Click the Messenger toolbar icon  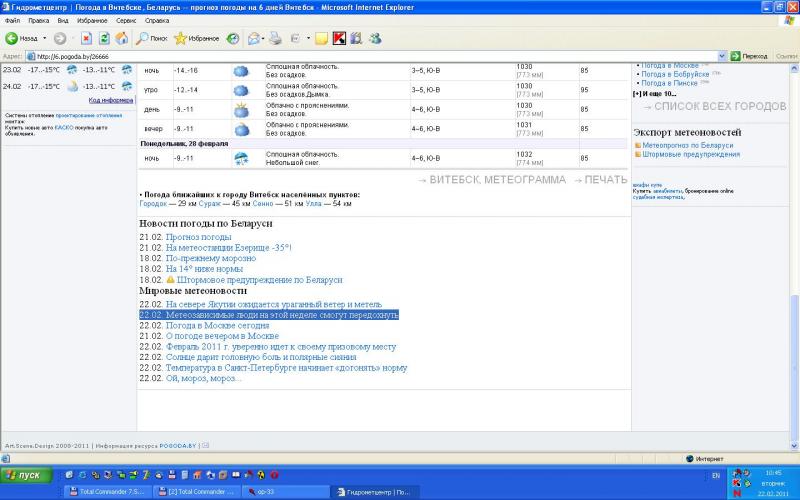pos(376,38)
